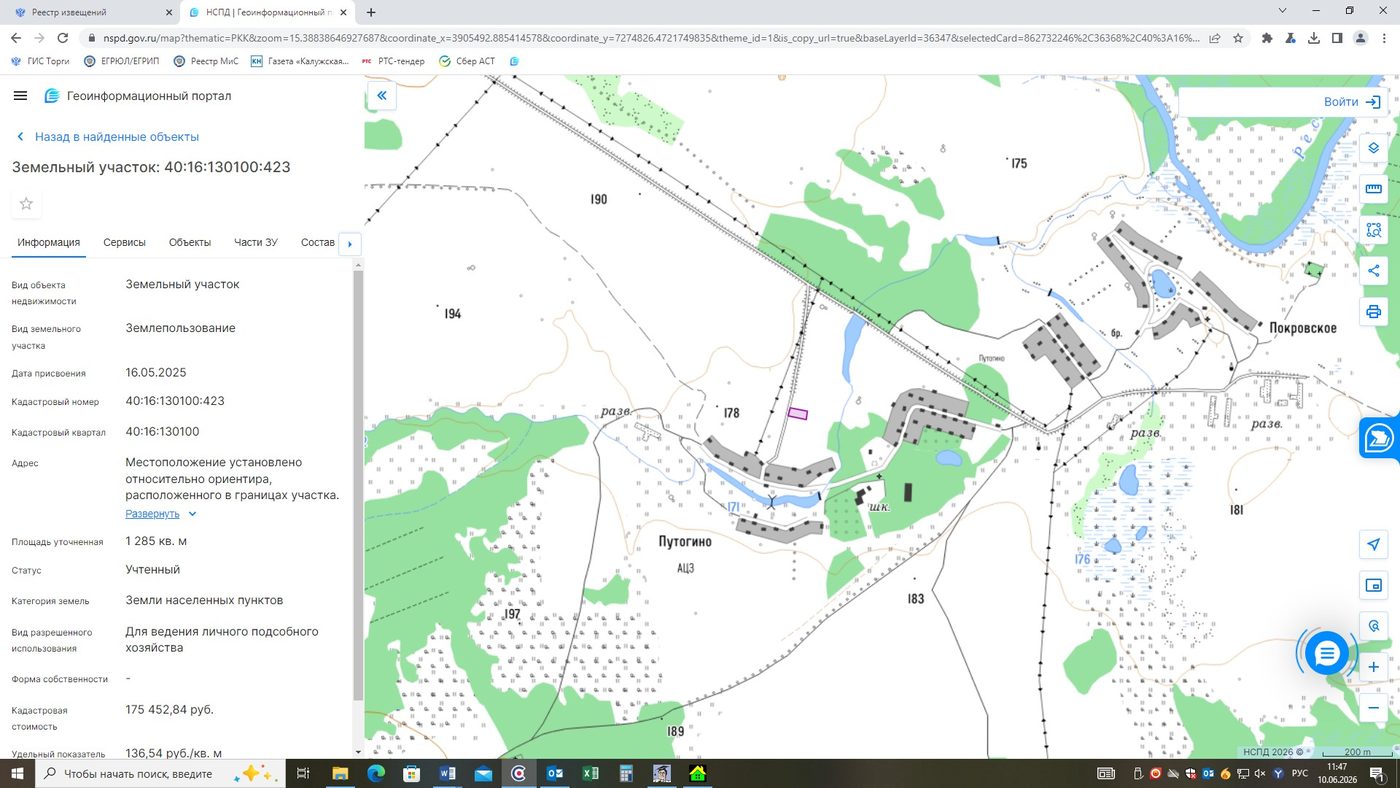Open the browser extensions puzzle icon

(x=1267, y=38)
